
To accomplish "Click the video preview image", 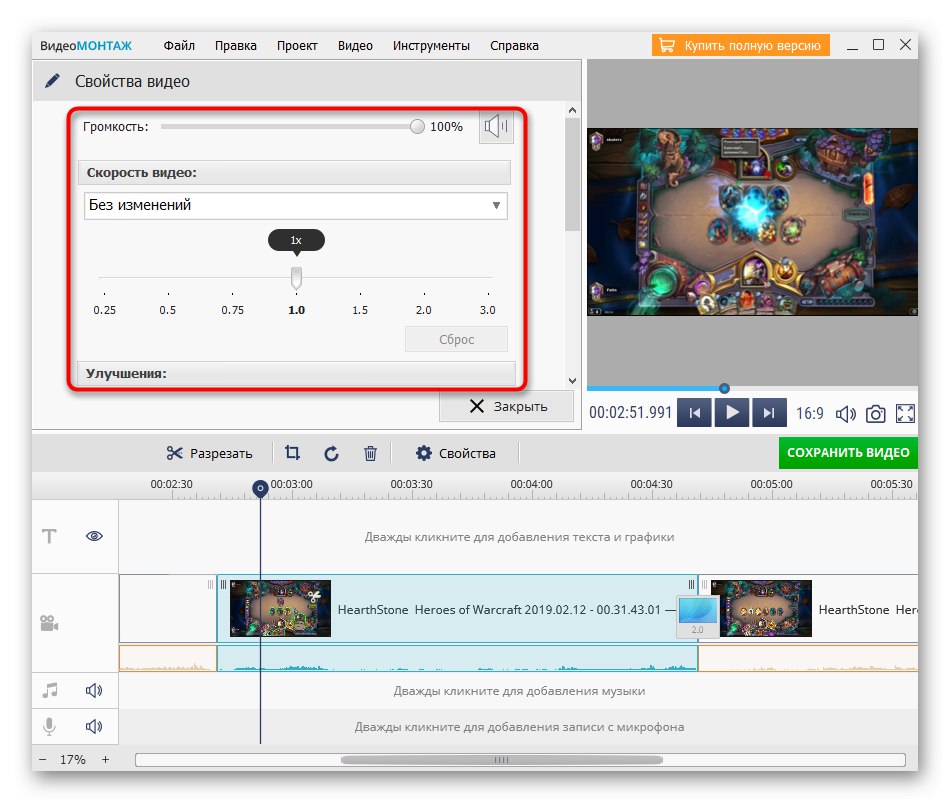I will tap(752, 222).
